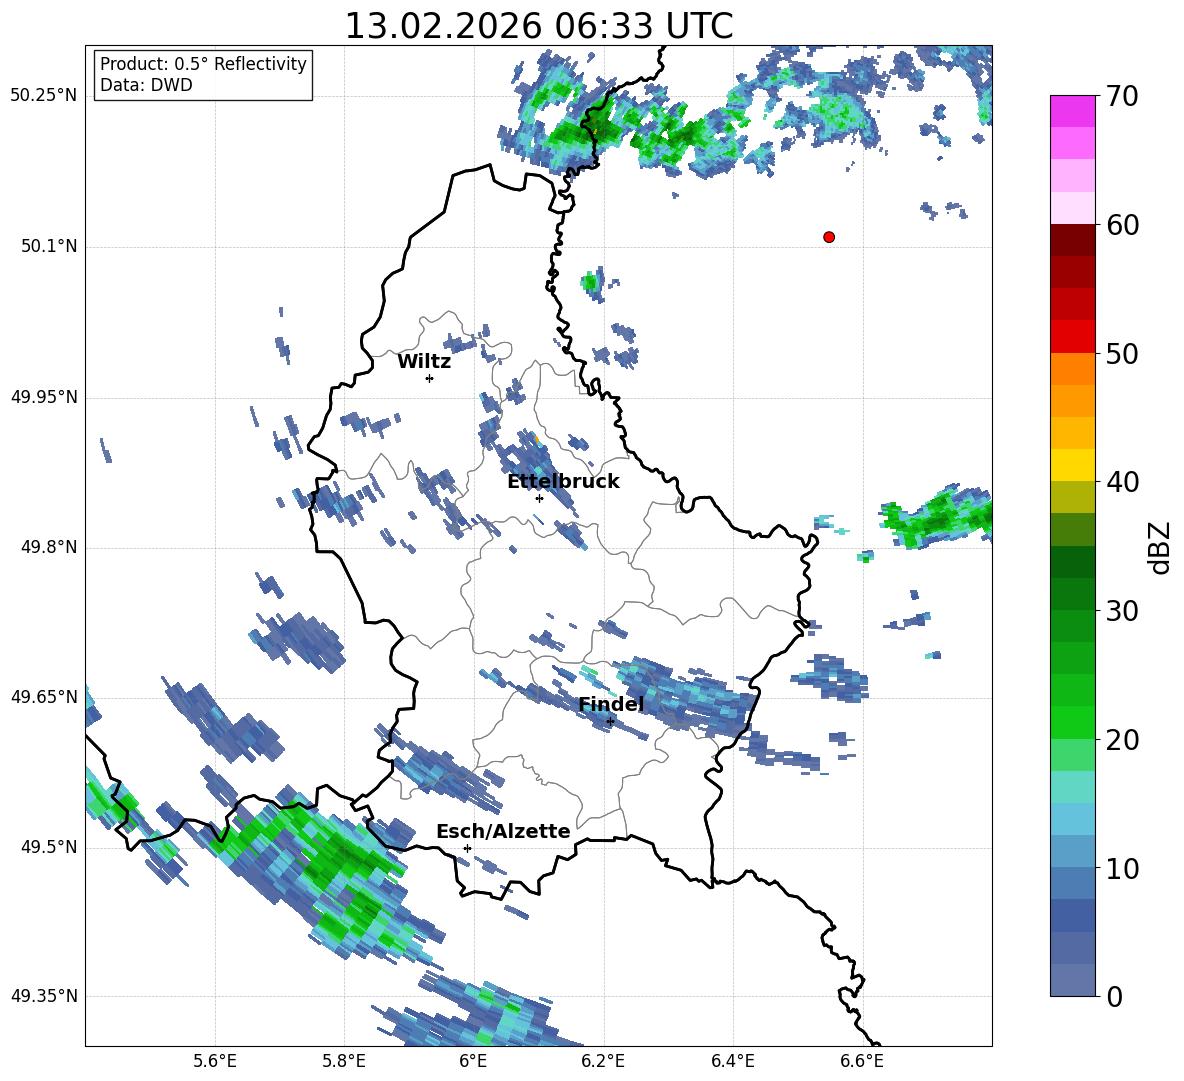Click the 50 value on the colorbar

[1122, 354]
